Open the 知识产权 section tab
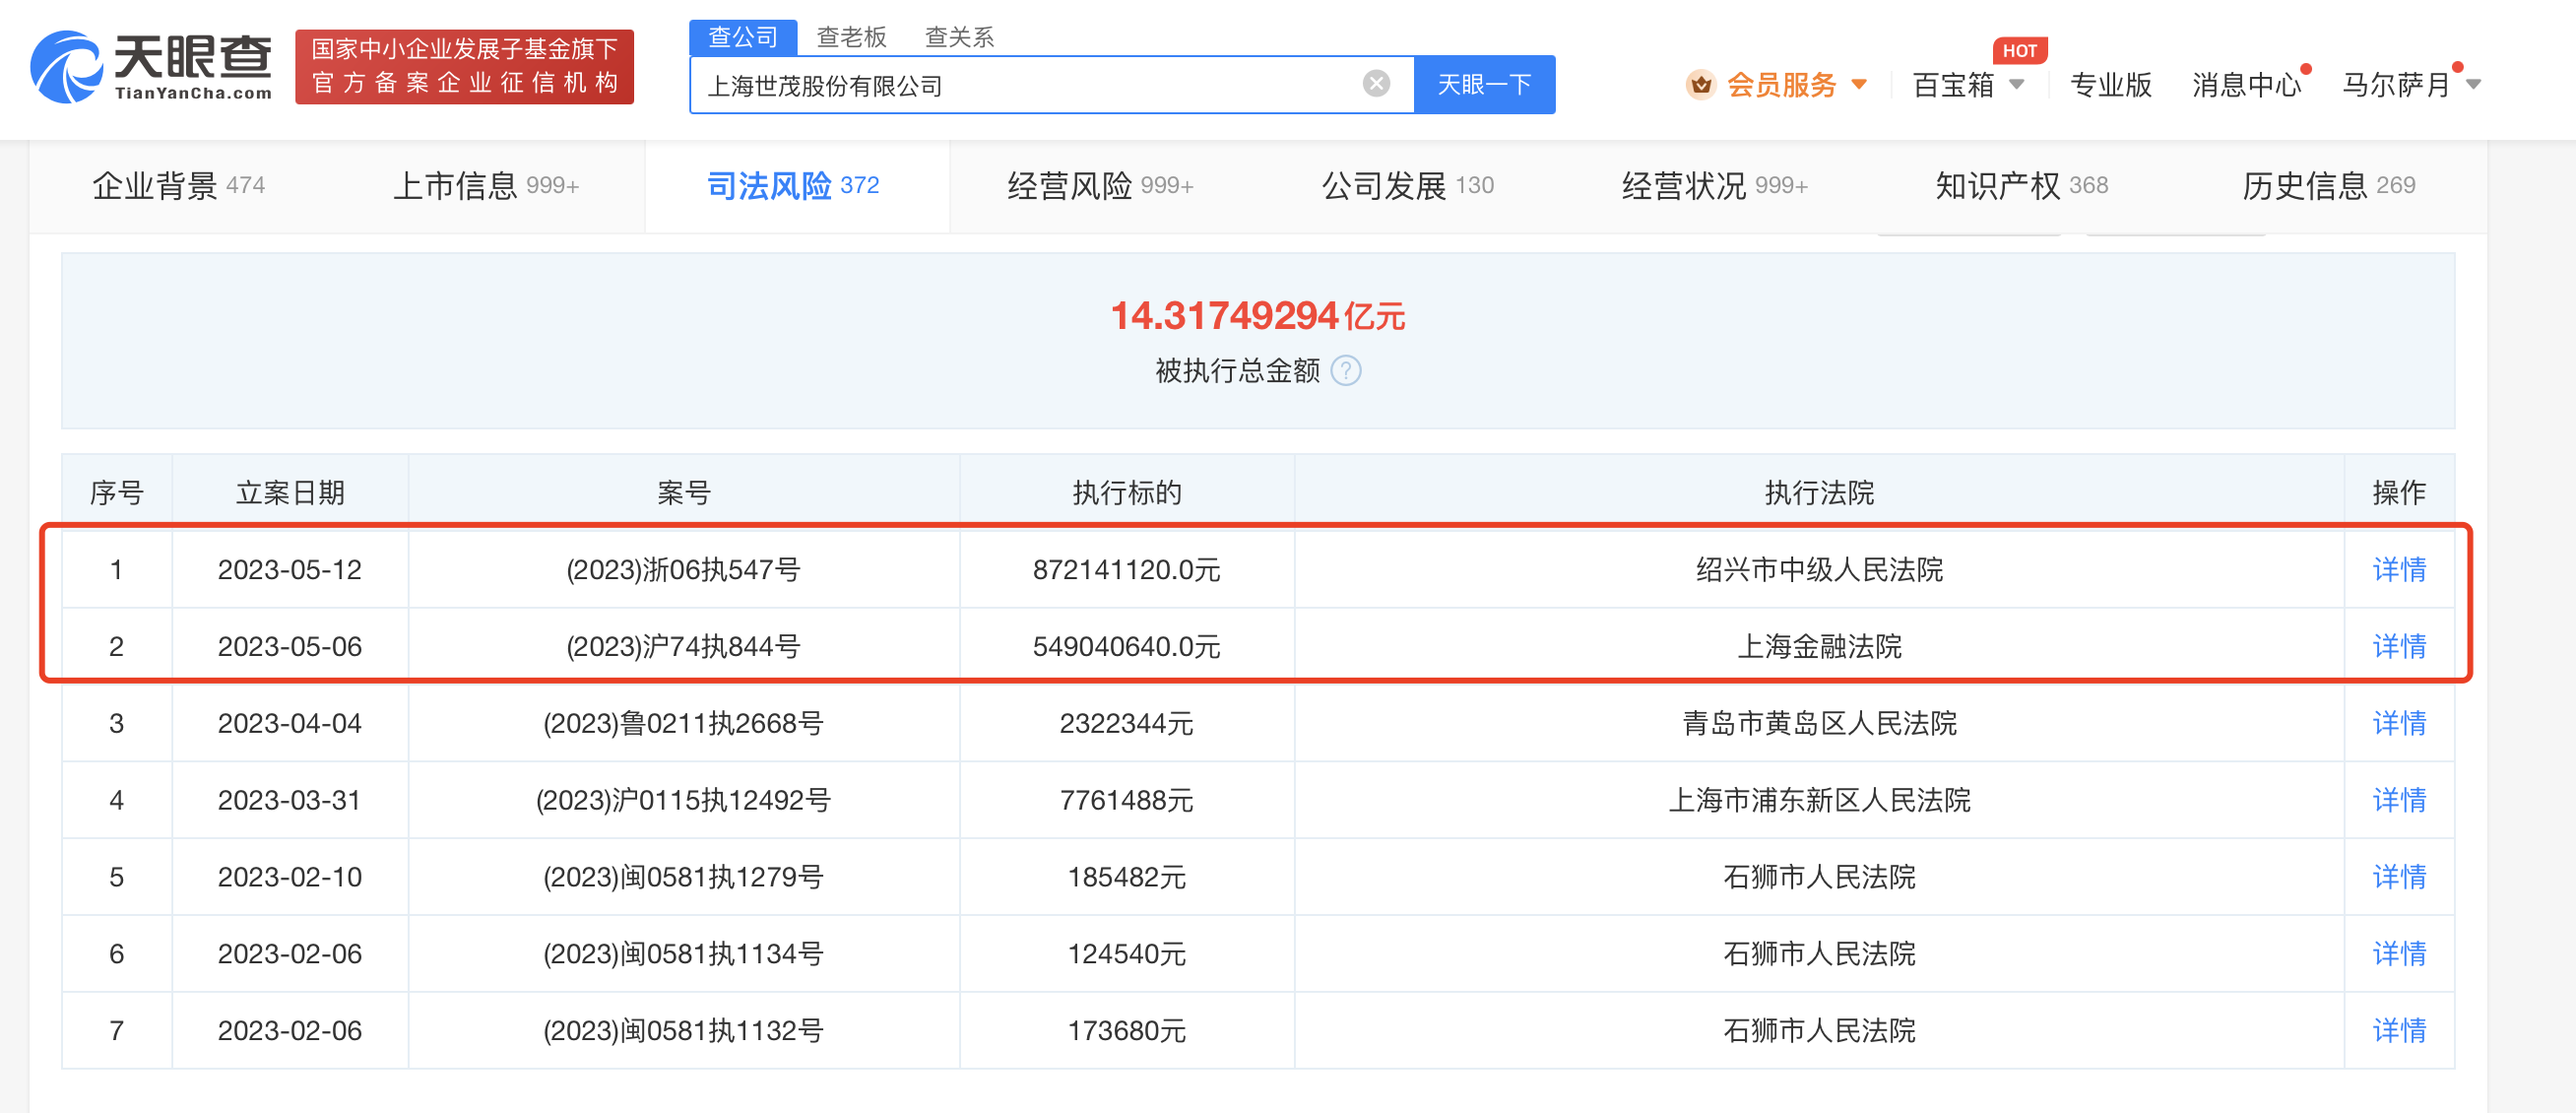 click(2020, 186)
